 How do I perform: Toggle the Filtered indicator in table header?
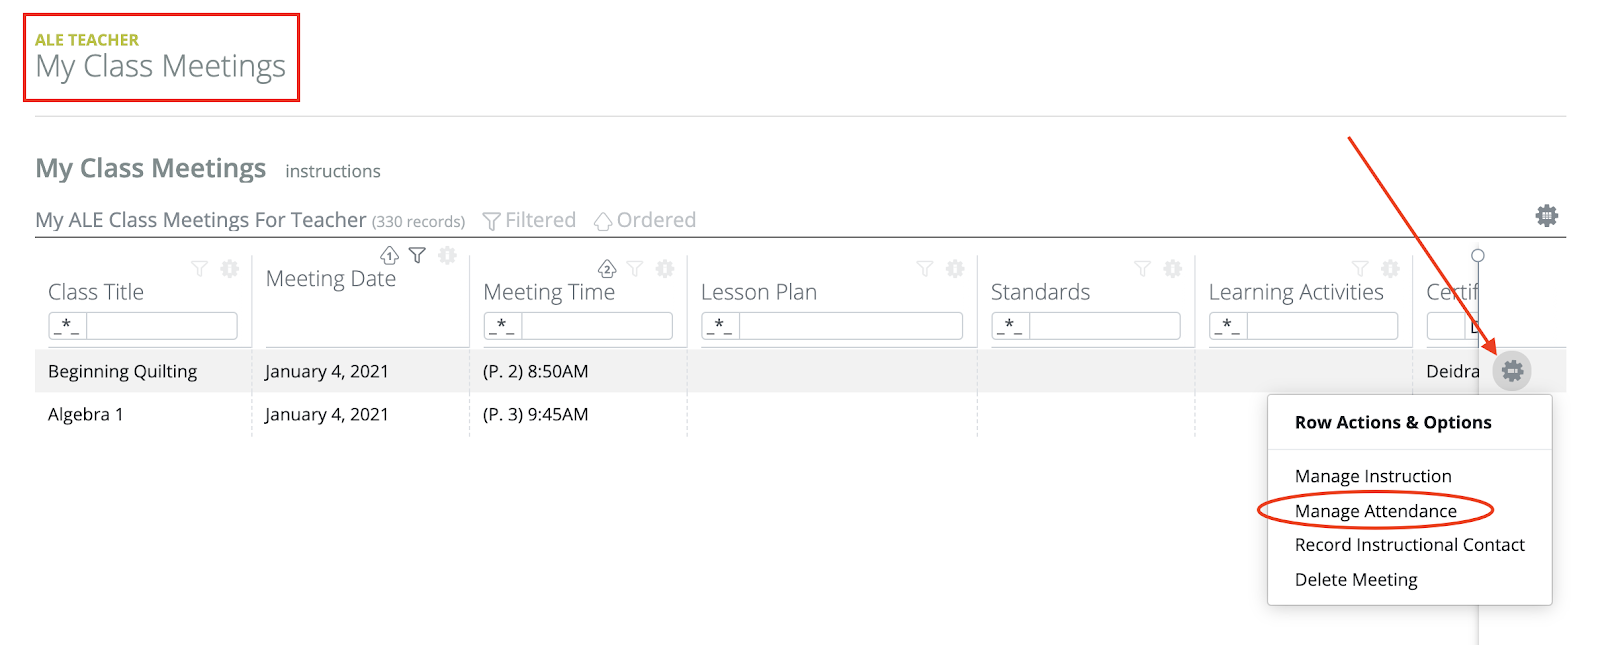coord(529,220)
